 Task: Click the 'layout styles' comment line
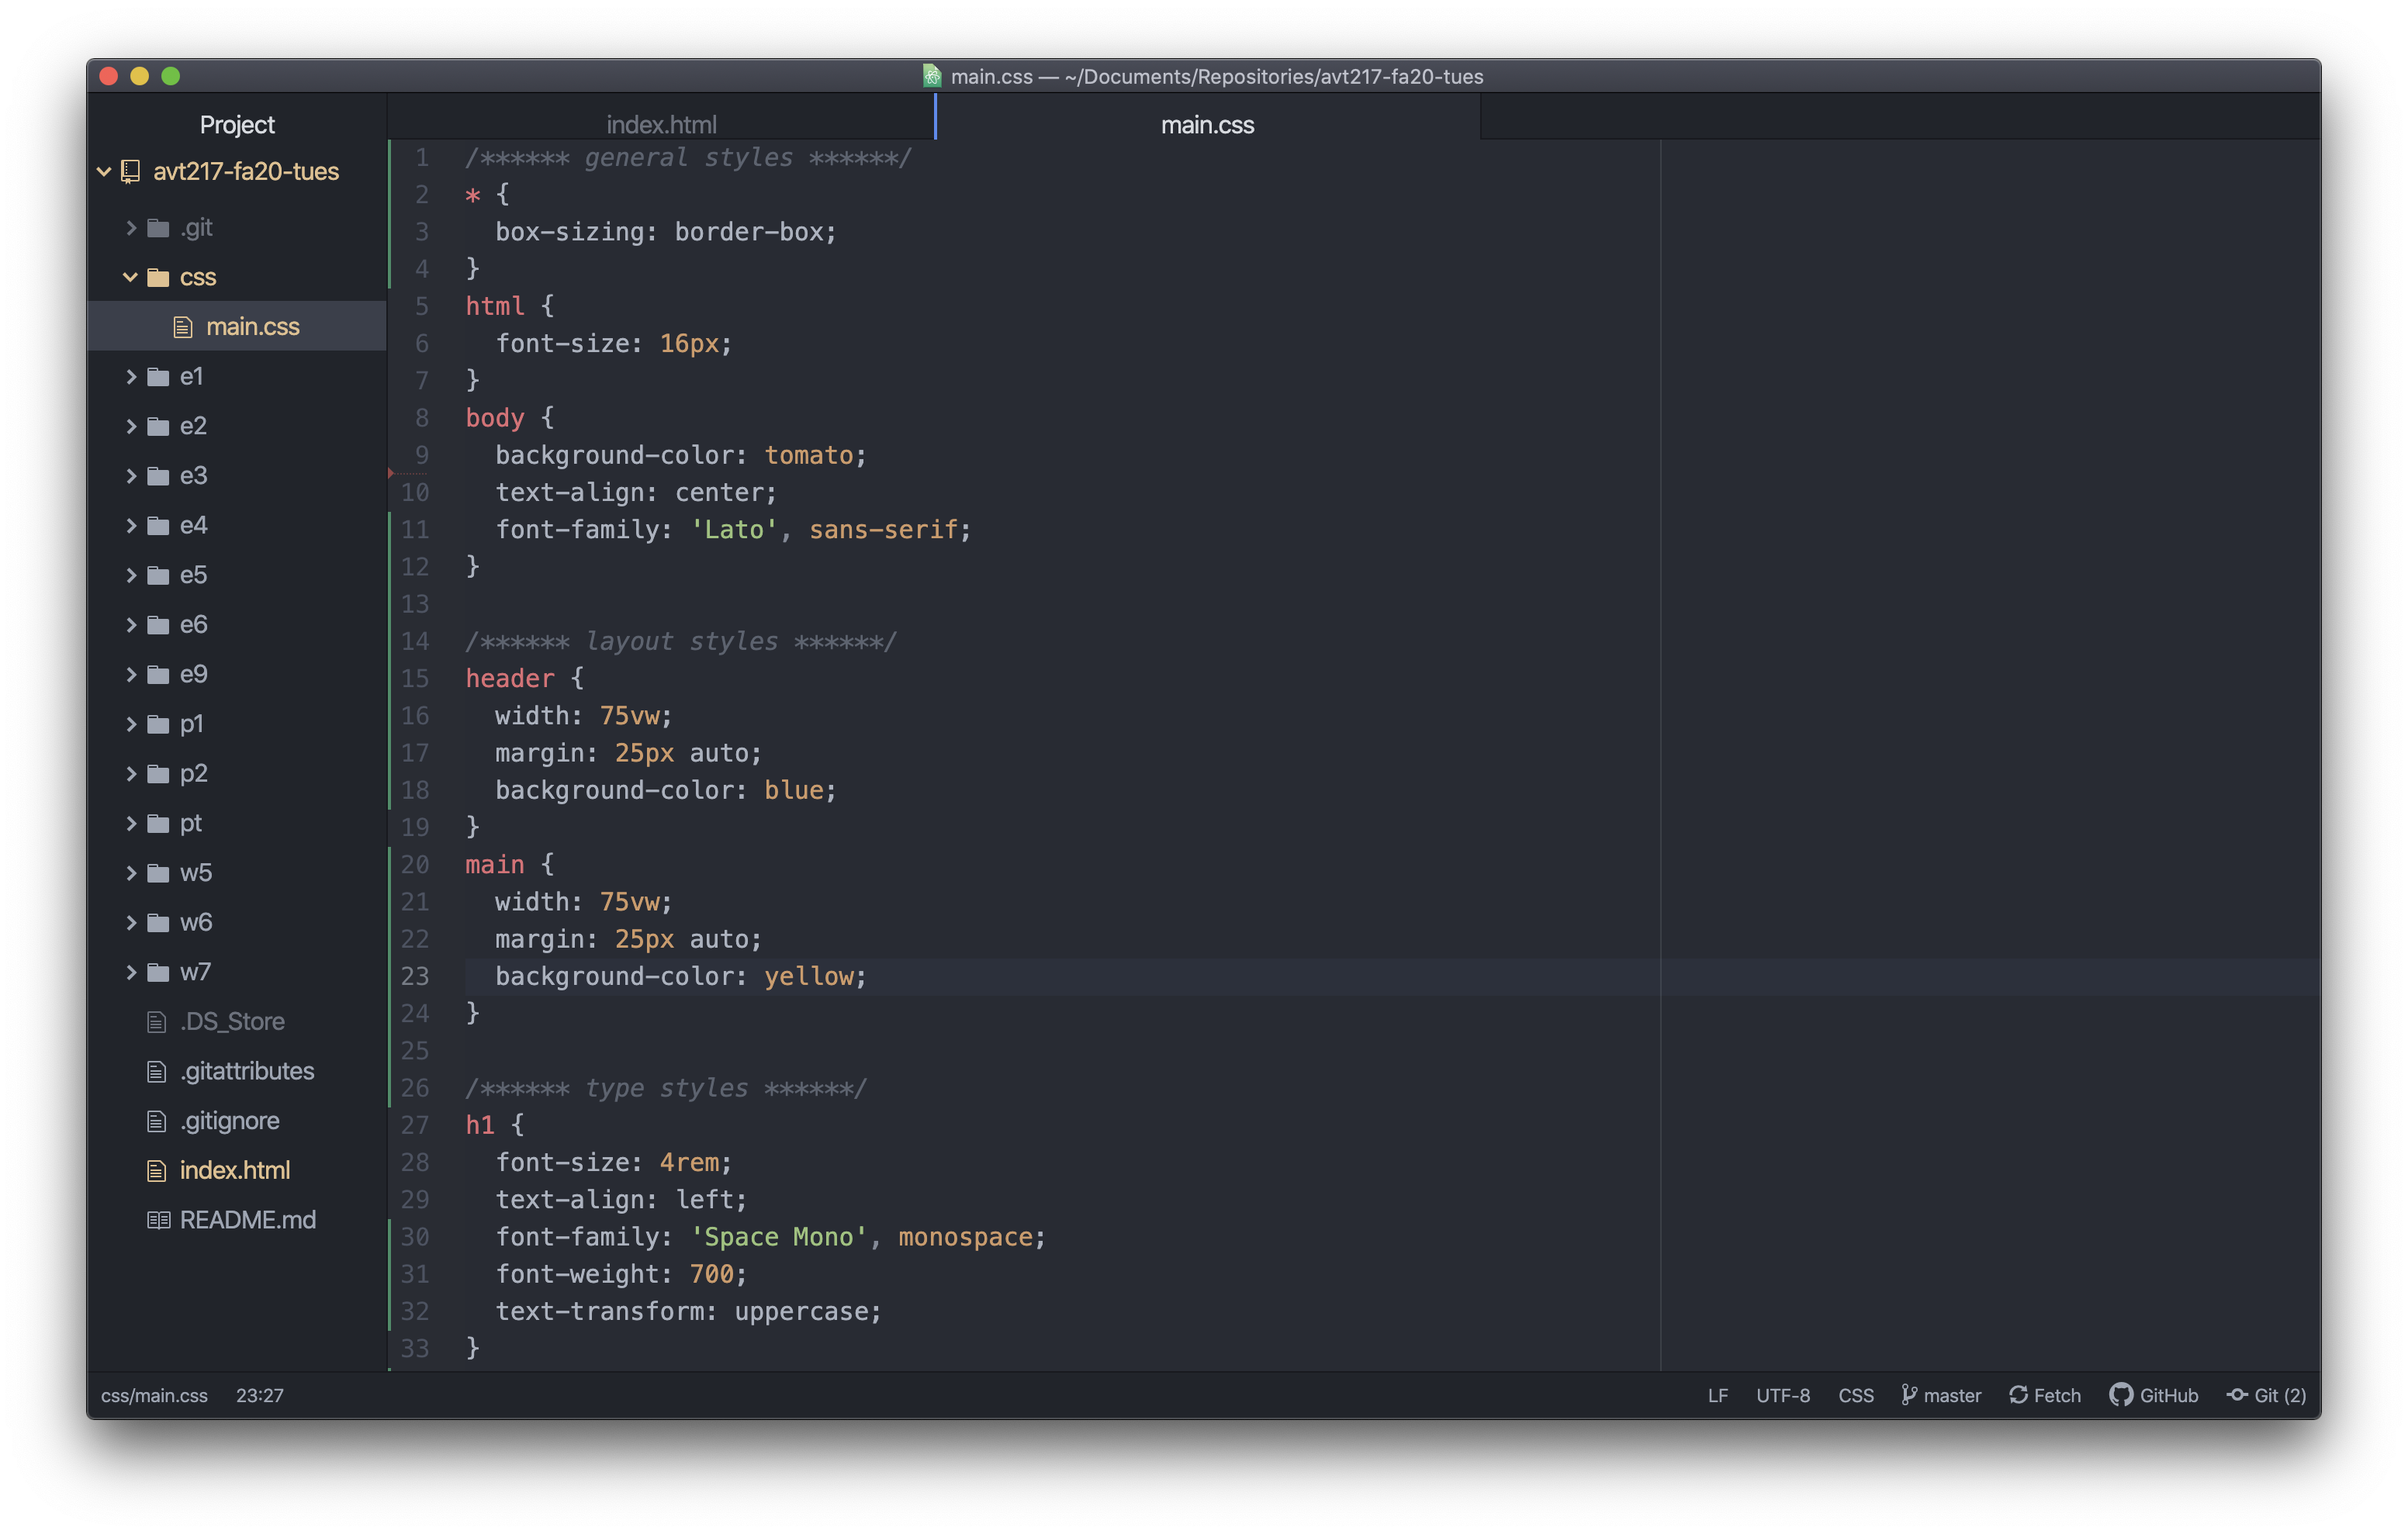(x=681, y=641)
